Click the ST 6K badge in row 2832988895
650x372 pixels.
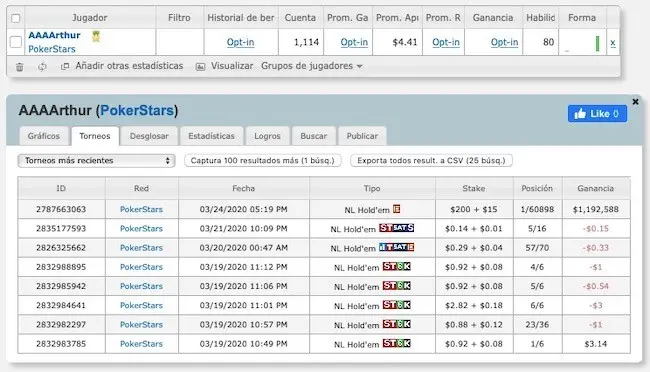[397, 266]
